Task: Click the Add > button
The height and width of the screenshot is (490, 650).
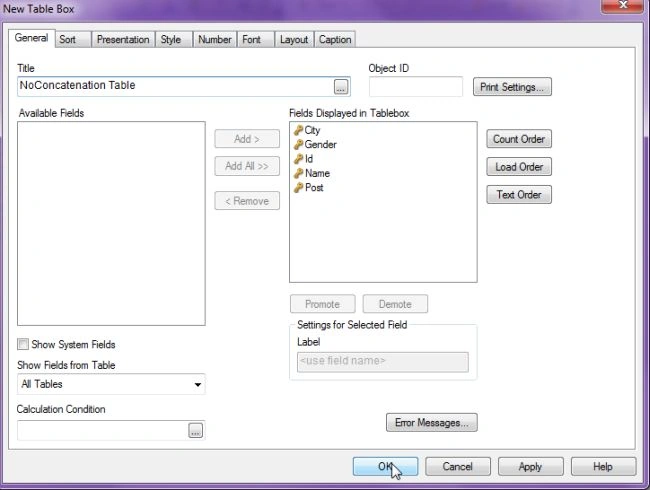Action: (247, 139)
